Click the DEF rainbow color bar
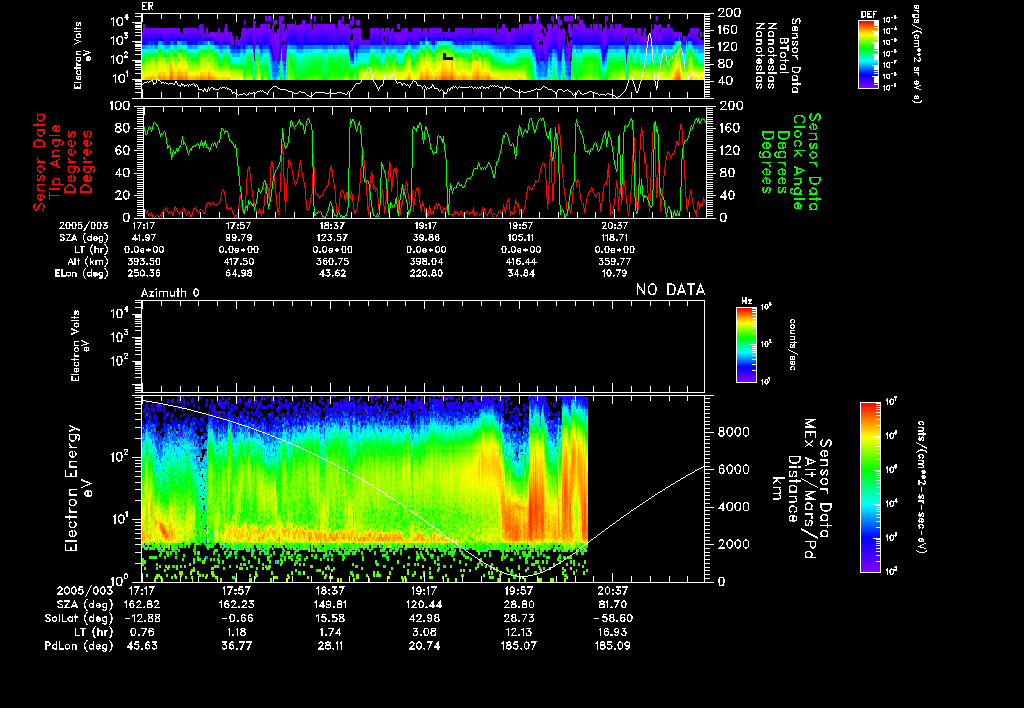 coord(868,54)
